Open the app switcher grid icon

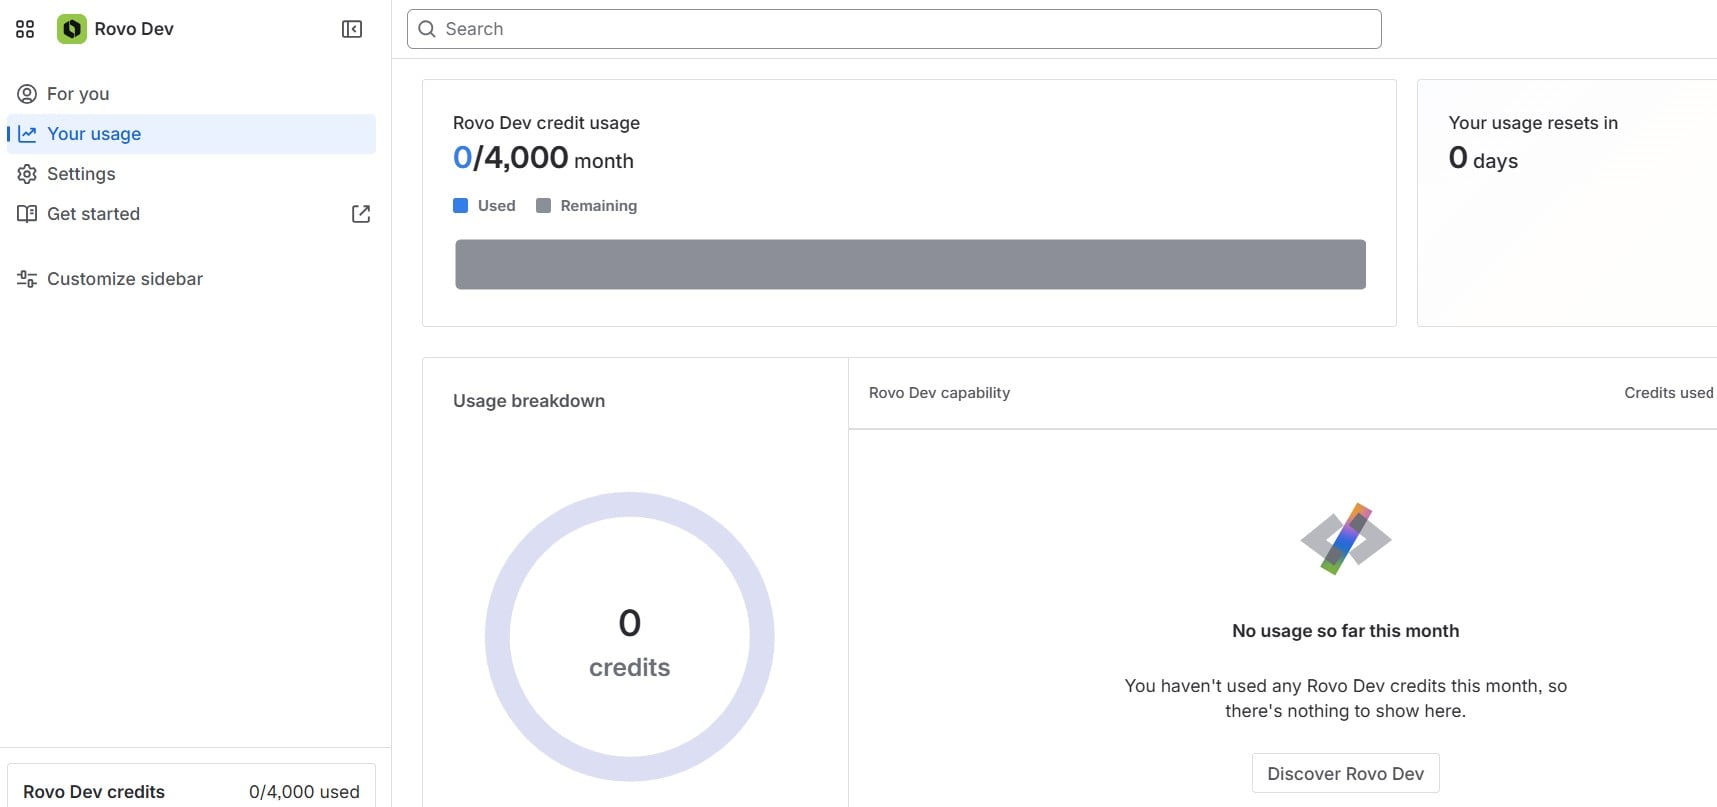click(x=25, y=29)
